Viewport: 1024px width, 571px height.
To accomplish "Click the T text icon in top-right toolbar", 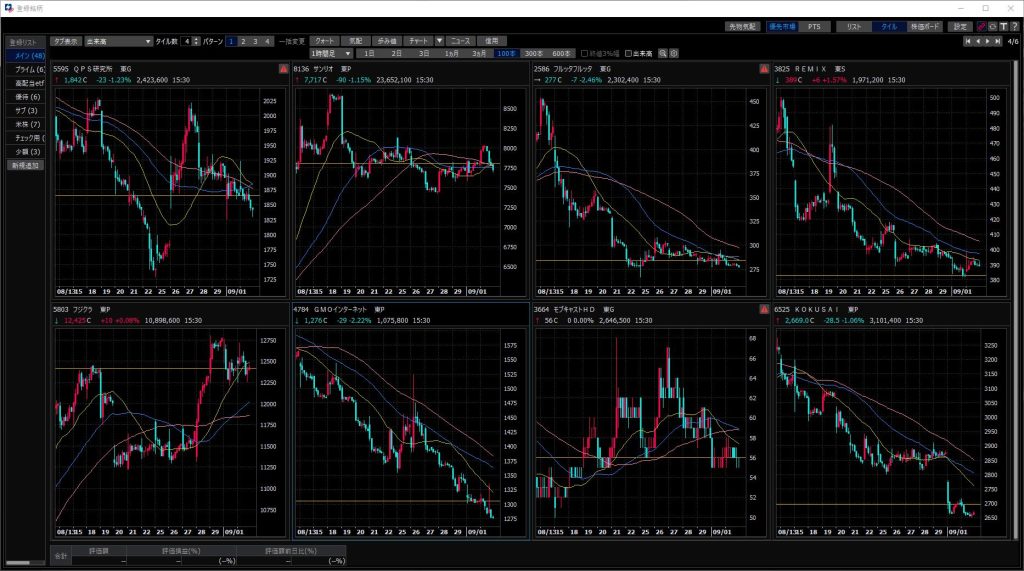I will point(1003,27).
